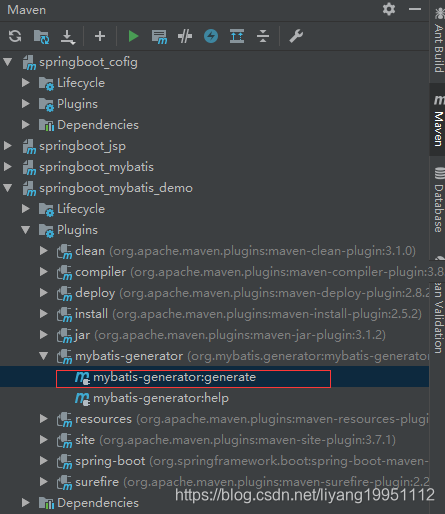445x514 pixels.
Task: Click Lifecycle folder icon under springboot_mybatis_demo
Action: coord(46,209)
